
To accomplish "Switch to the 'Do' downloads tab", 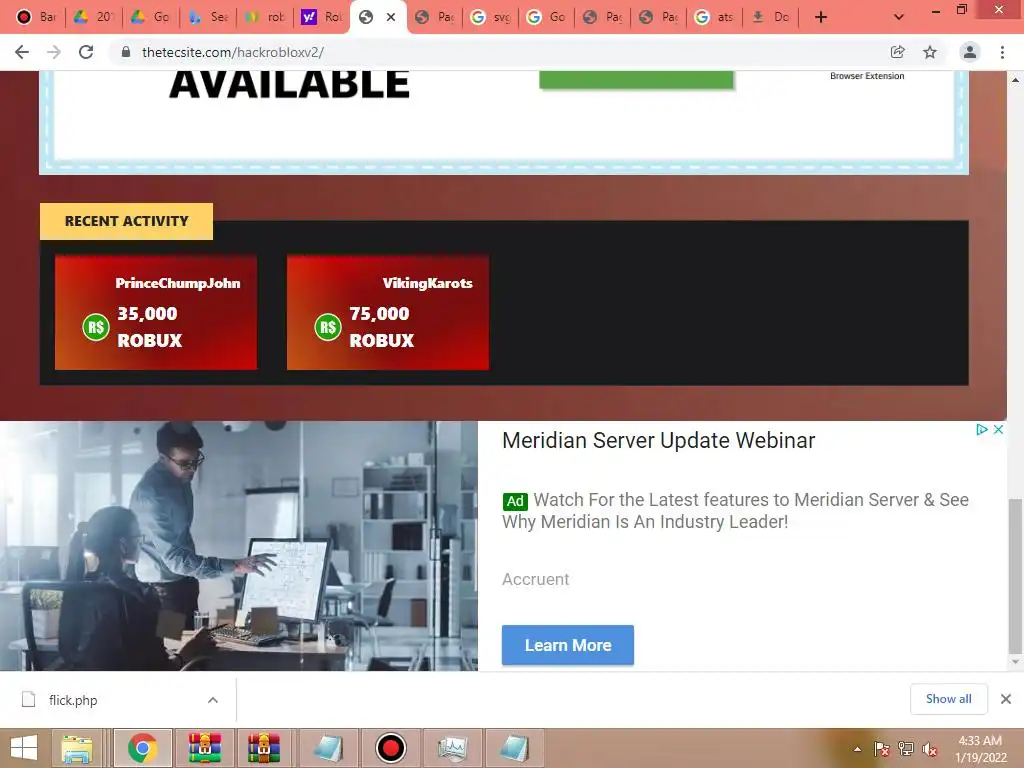I will [771, 17].
